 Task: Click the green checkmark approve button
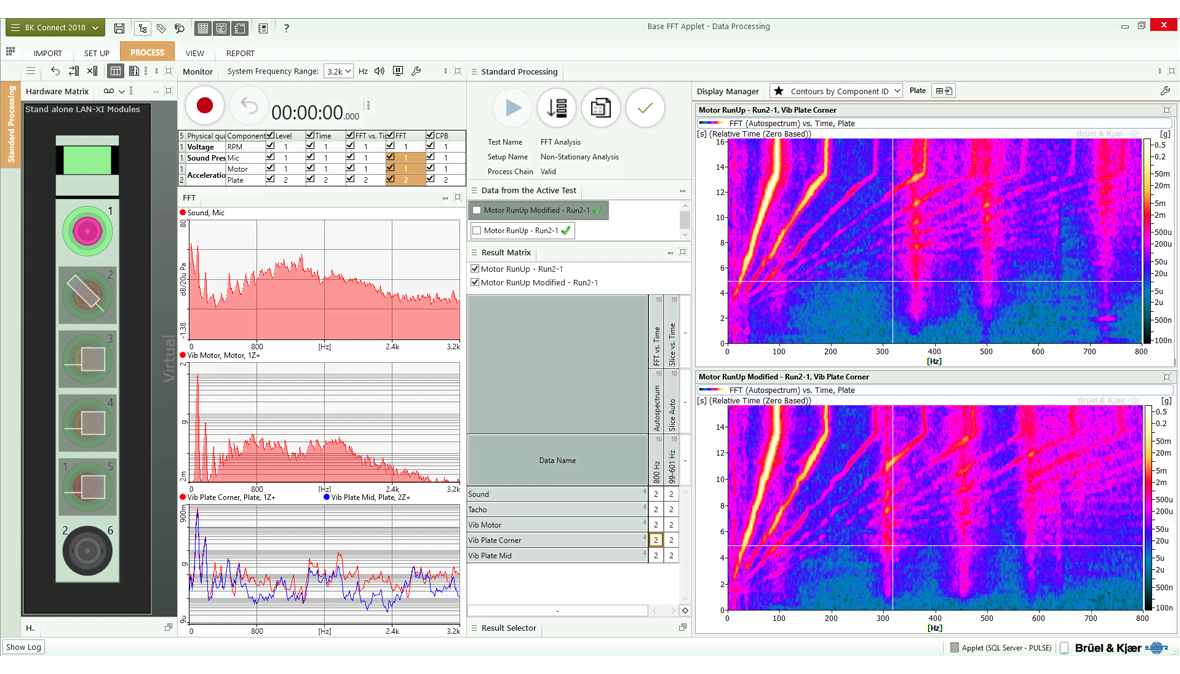pyautogui.click(x=645, y=108)
